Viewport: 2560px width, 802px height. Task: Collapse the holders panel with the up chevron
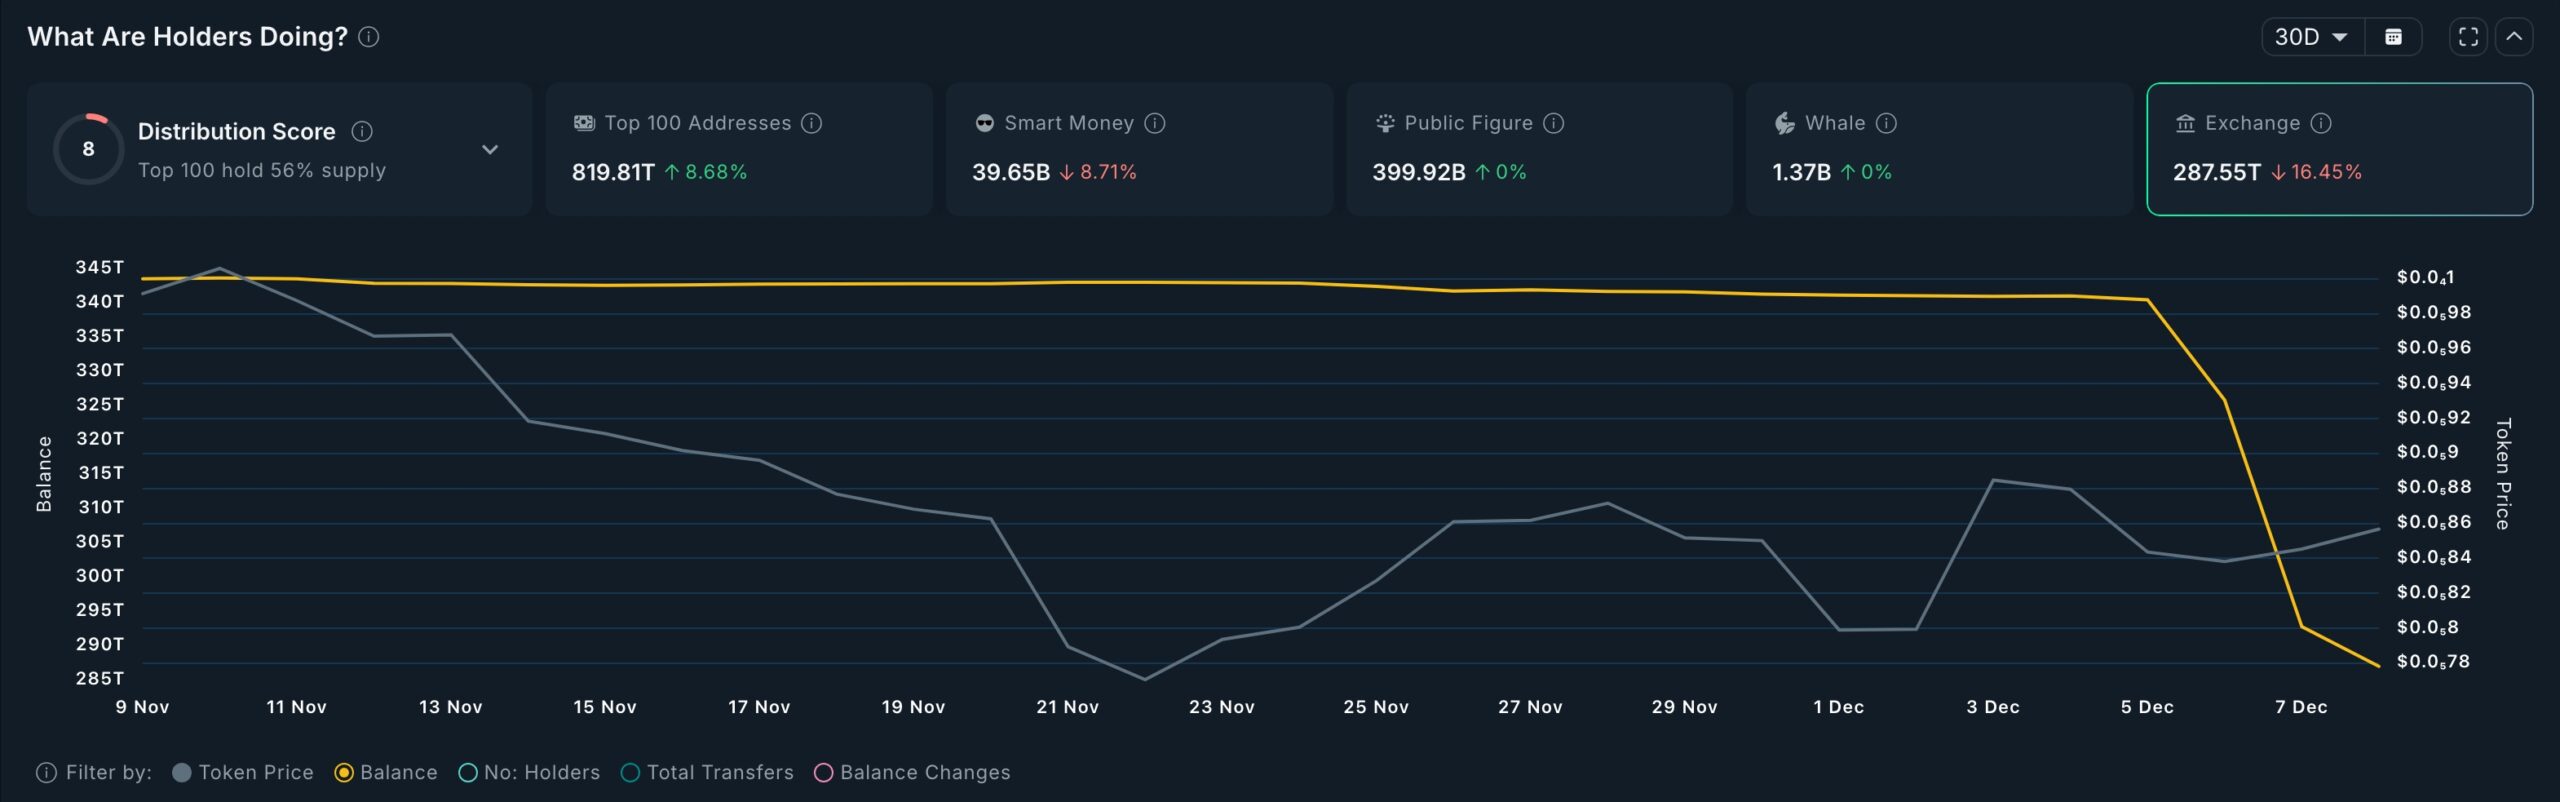click(2514, 37)
